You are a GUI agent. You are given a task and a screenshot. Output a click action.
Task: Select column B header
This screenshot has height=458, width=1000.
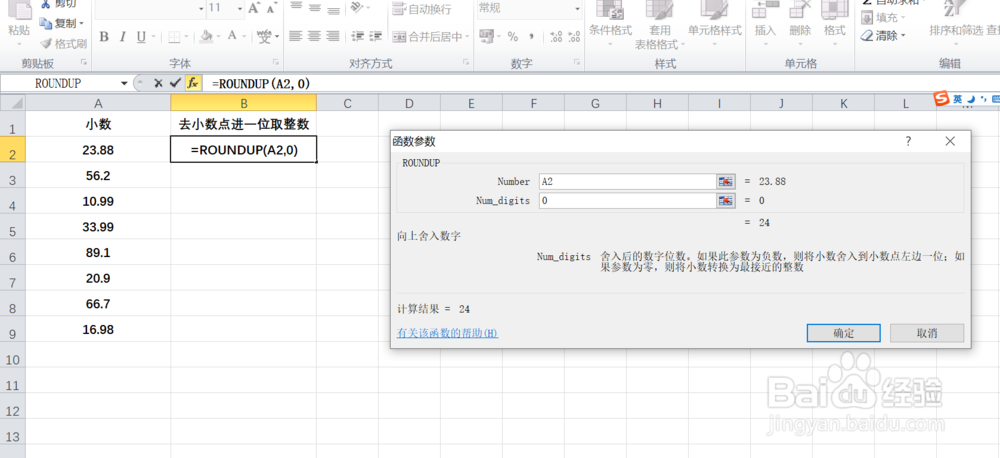tap(244, 103)
